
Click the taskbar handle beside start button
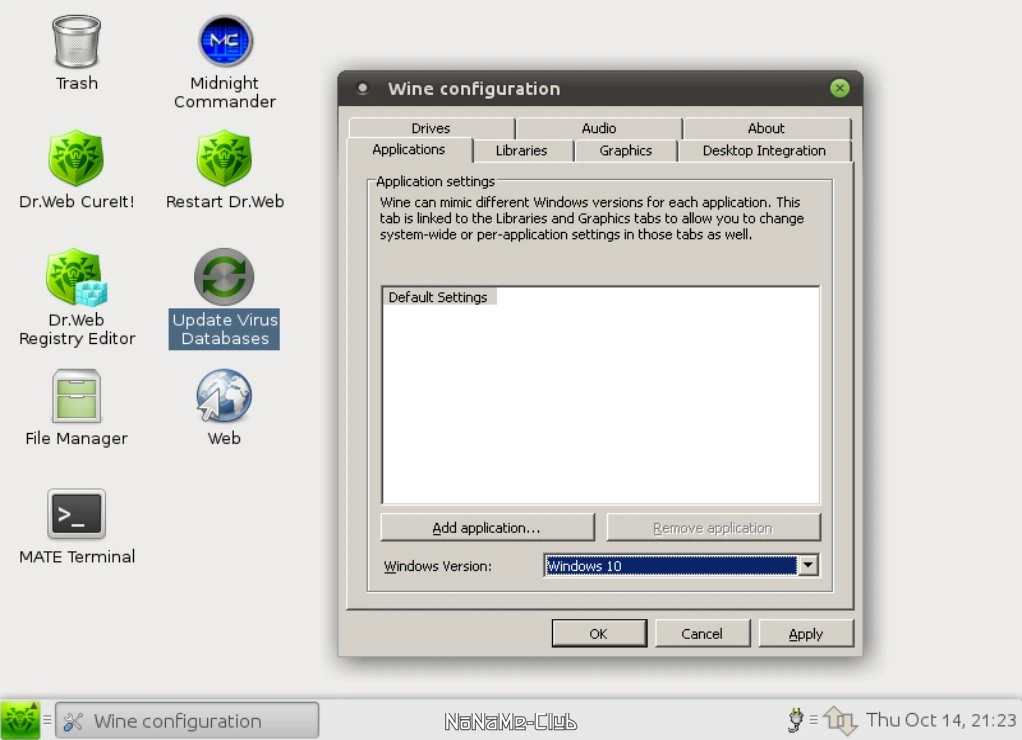point(47,720)
